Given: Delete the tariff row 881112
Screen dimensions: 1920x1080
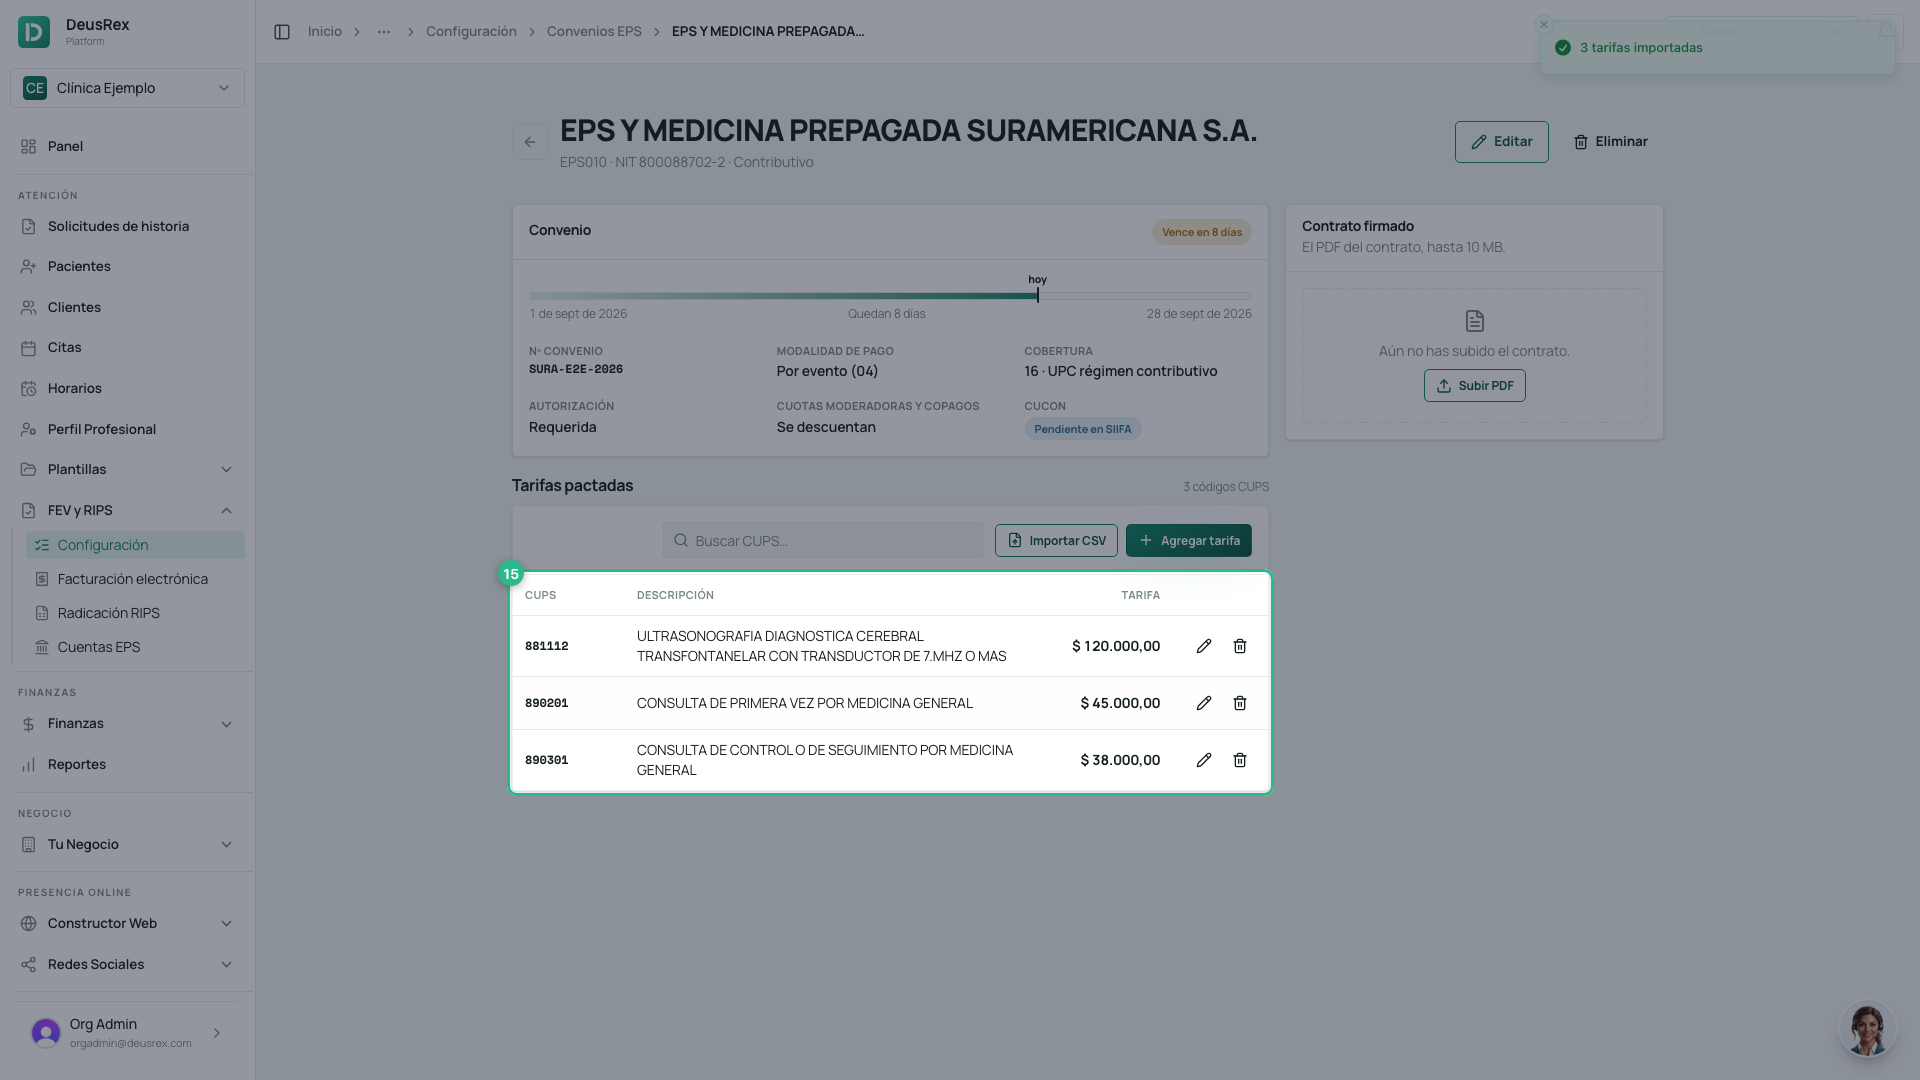Looking at the screenshot, I should click(x=1240, y=646).
